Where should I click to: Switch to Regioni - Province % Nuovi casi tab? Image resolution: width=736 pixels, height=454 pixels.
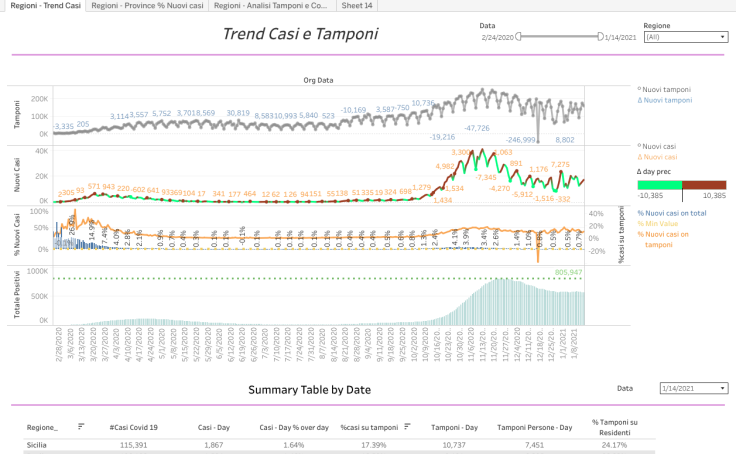pos(148,6)
